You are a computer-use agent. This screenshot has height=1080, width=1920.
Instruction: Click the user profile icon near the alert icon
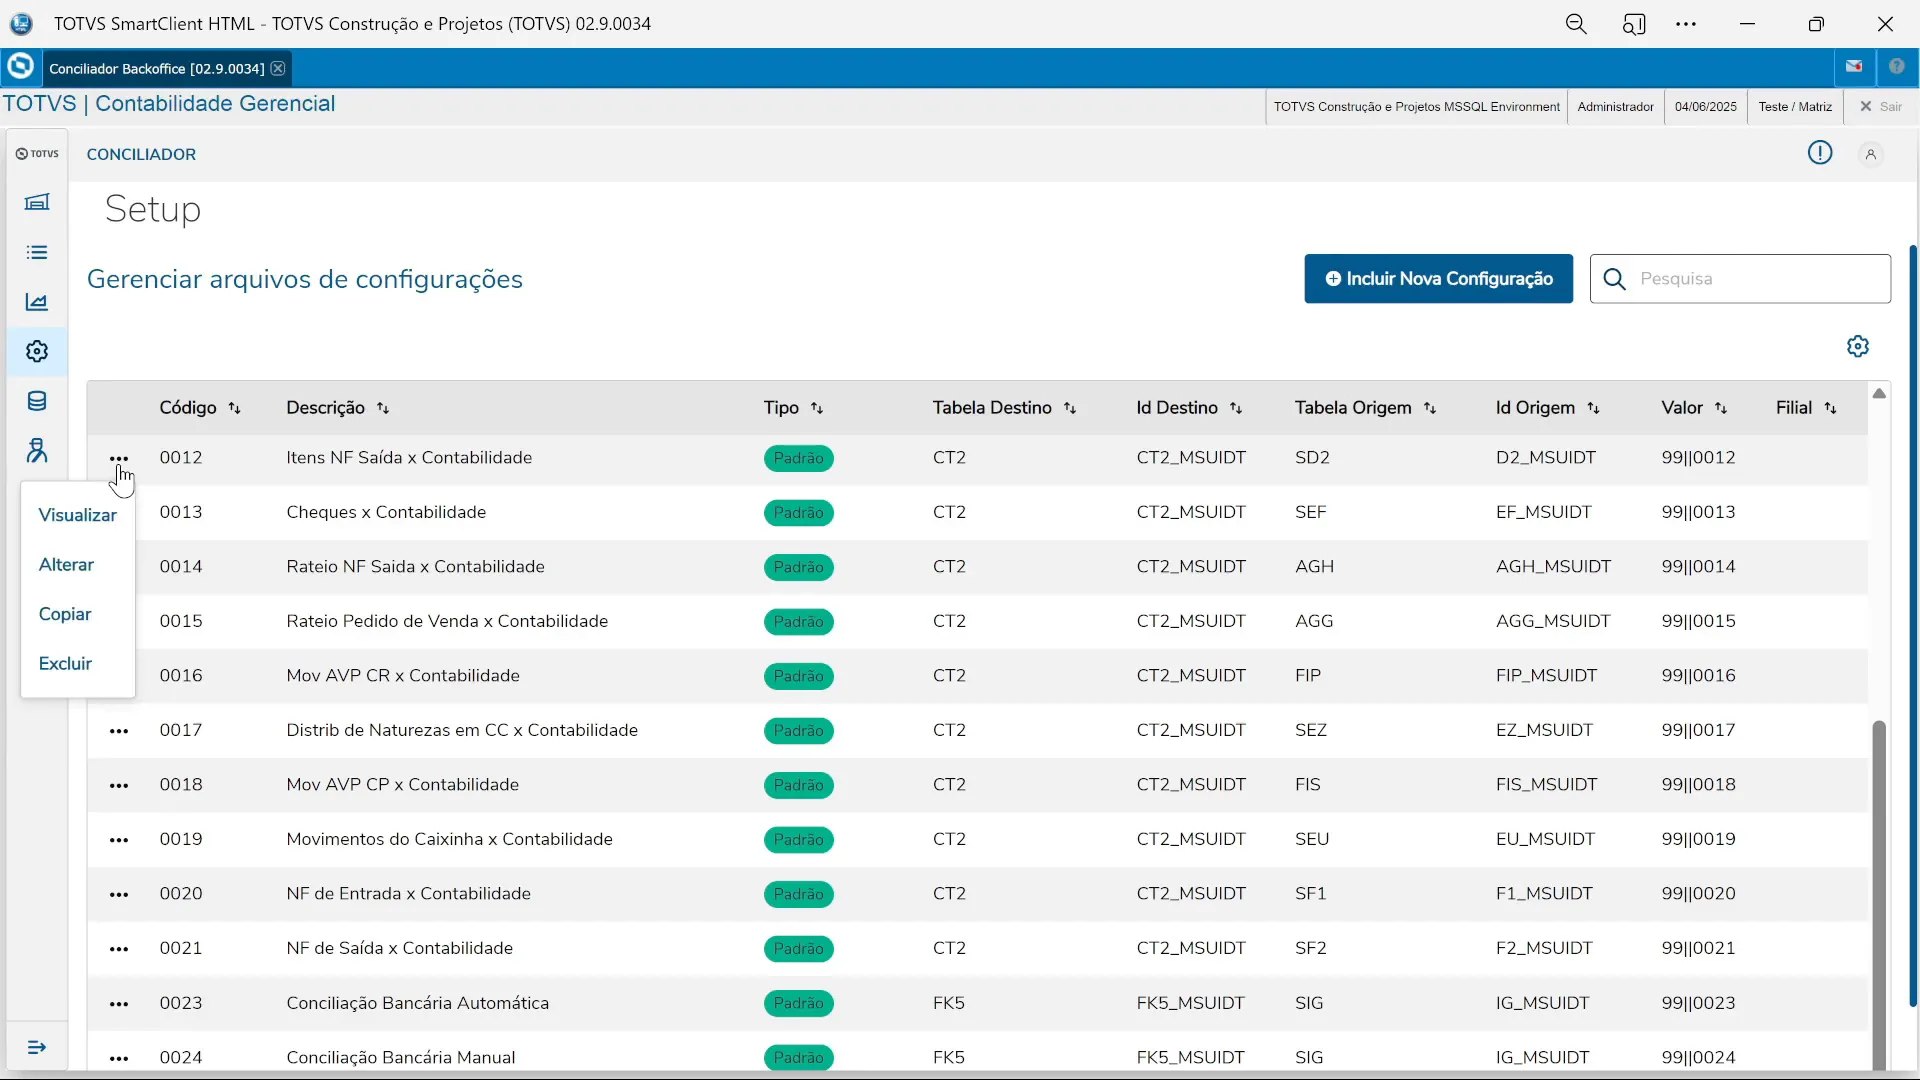point(1871,153)
